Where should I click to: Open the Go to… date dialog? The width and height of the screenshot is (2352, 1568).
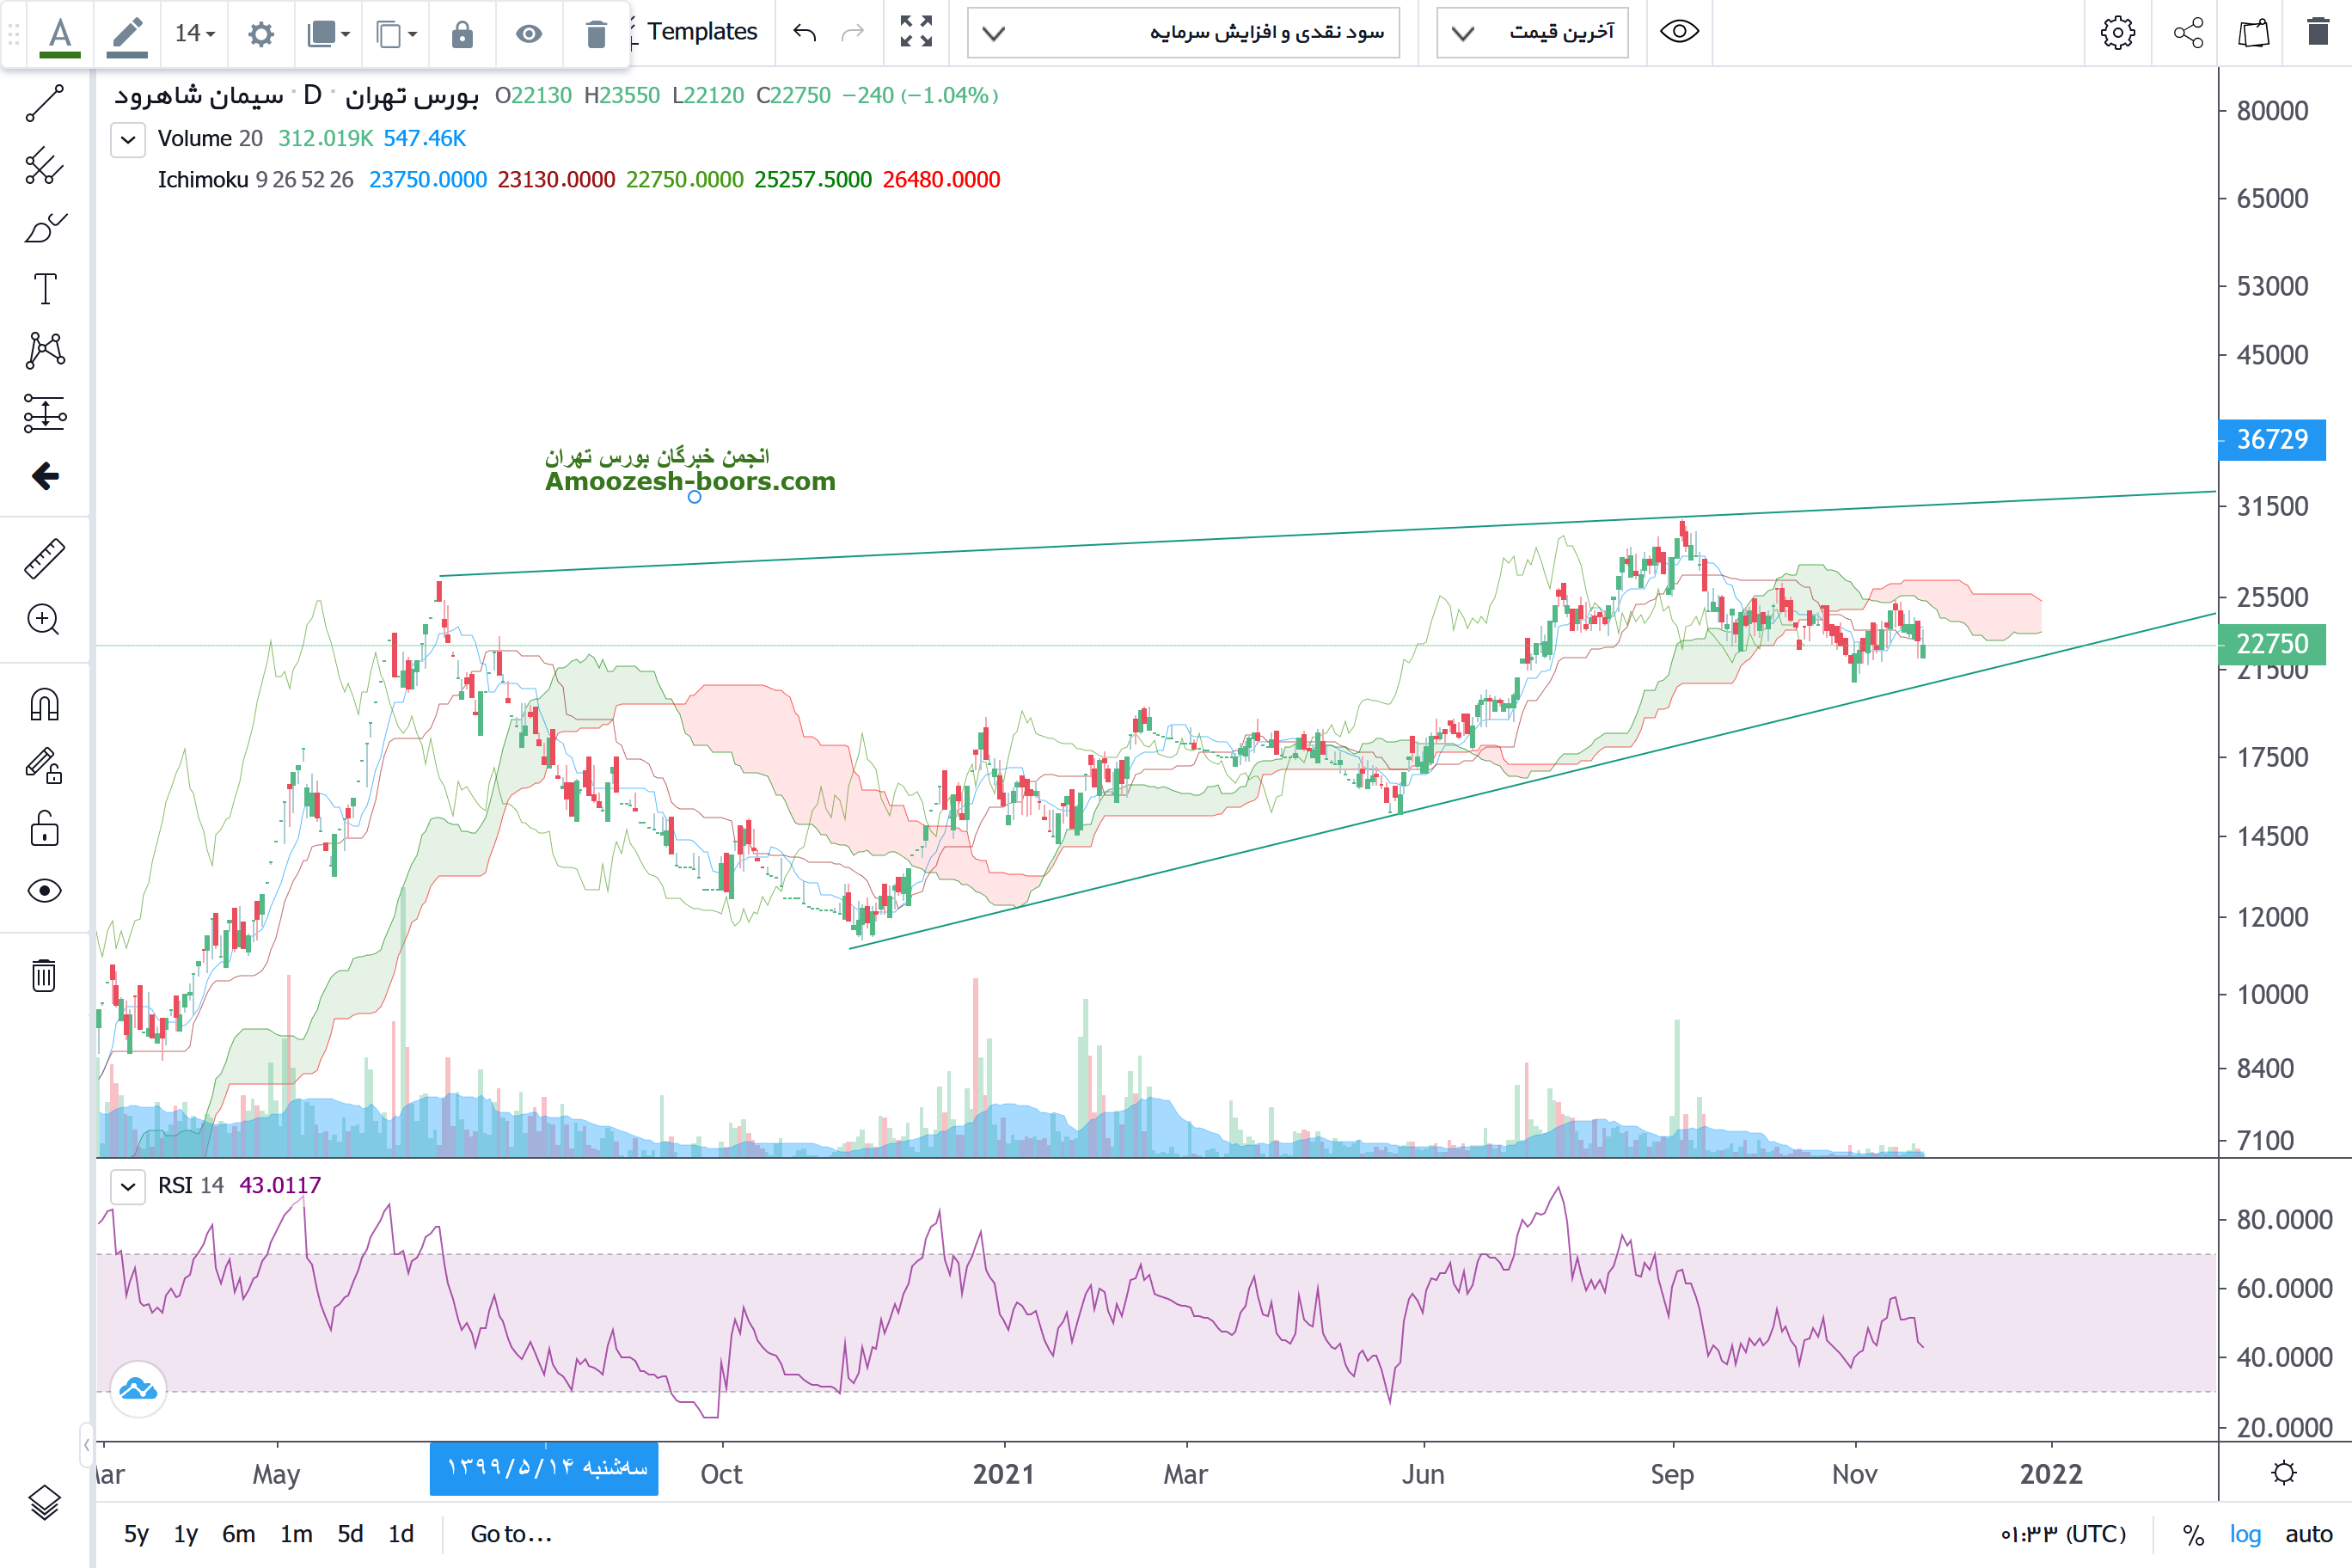point(511,1534)
